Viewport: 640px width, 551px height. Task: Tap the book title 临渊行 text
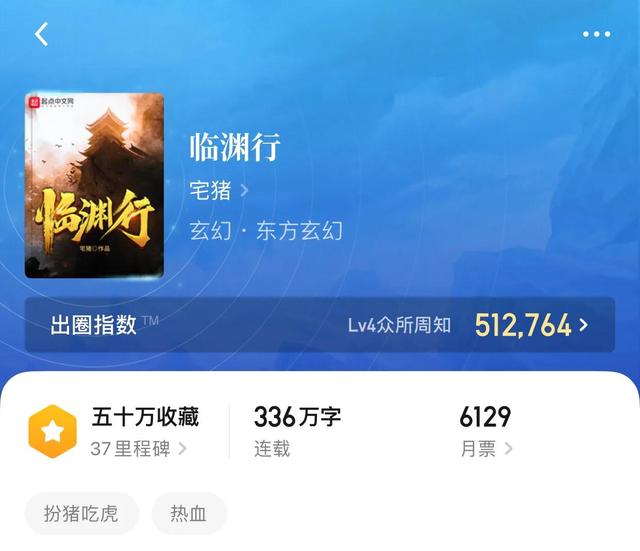[x=235, y=147]
